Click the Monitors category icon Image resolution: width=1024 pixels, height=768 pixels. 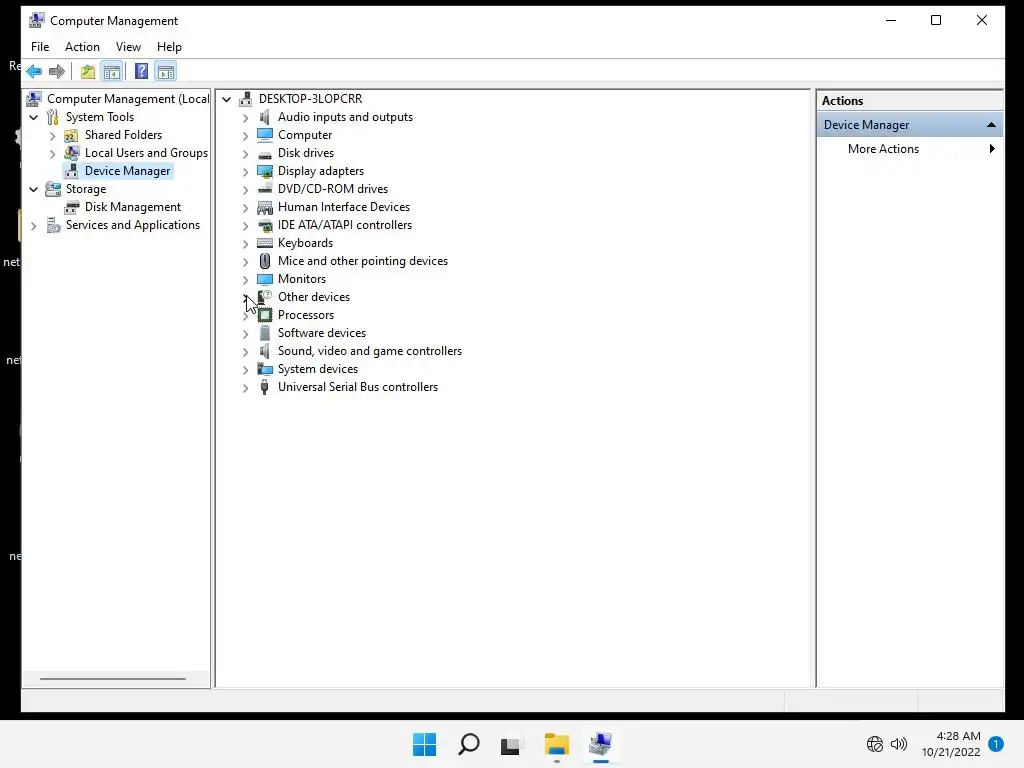pyautogui.click(x=264, y=279)
